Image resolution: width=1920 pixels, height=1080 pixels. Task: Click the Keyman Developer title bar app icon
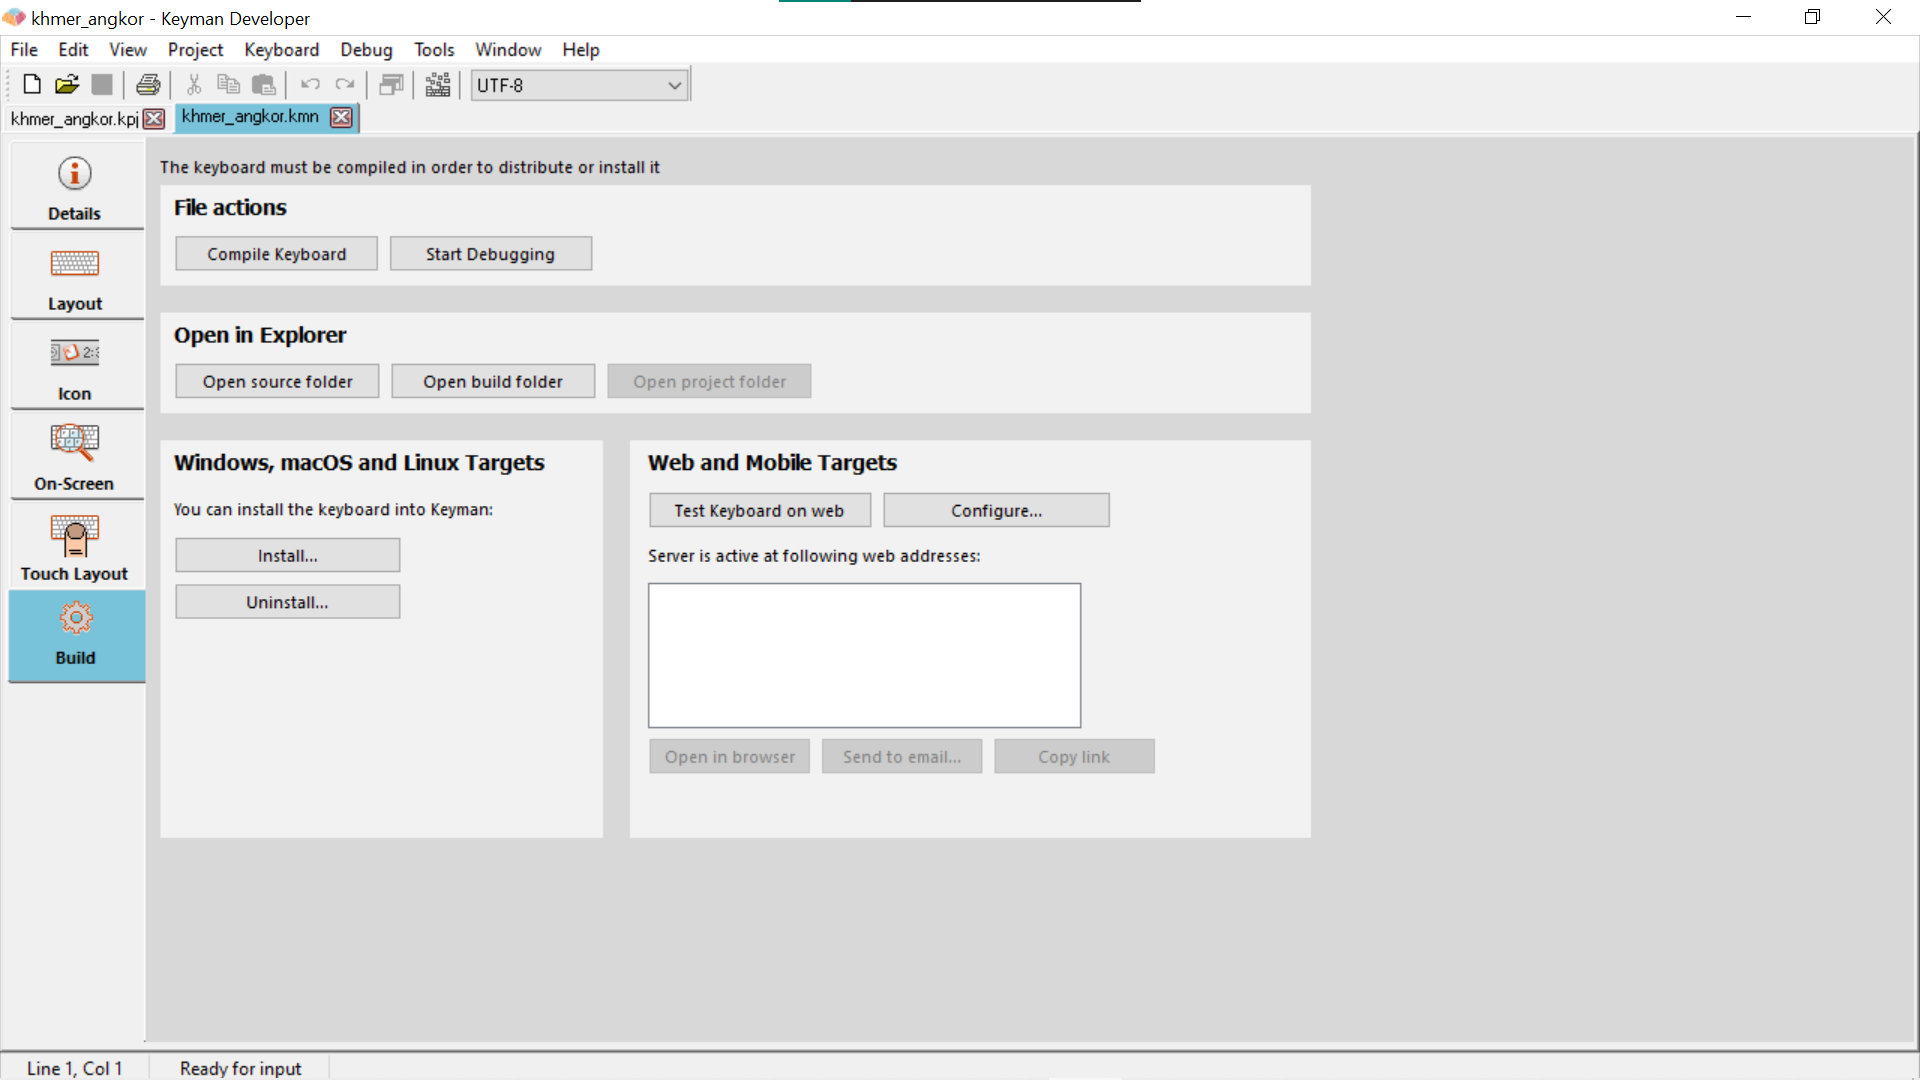point(14,18)
